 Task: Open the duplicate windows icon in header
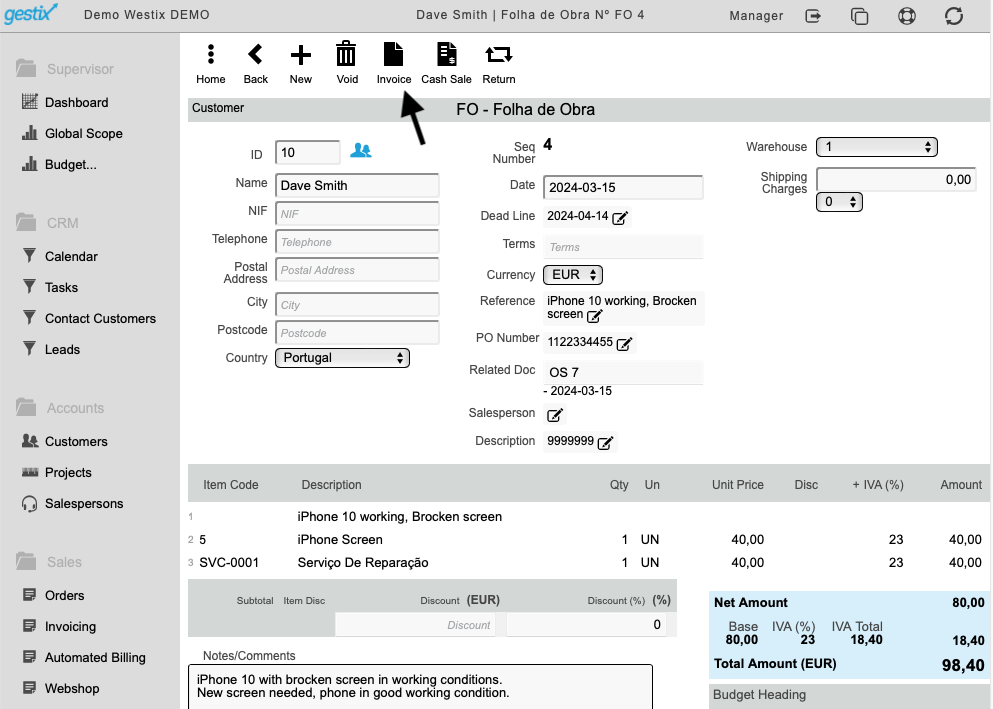click(859, 16)
